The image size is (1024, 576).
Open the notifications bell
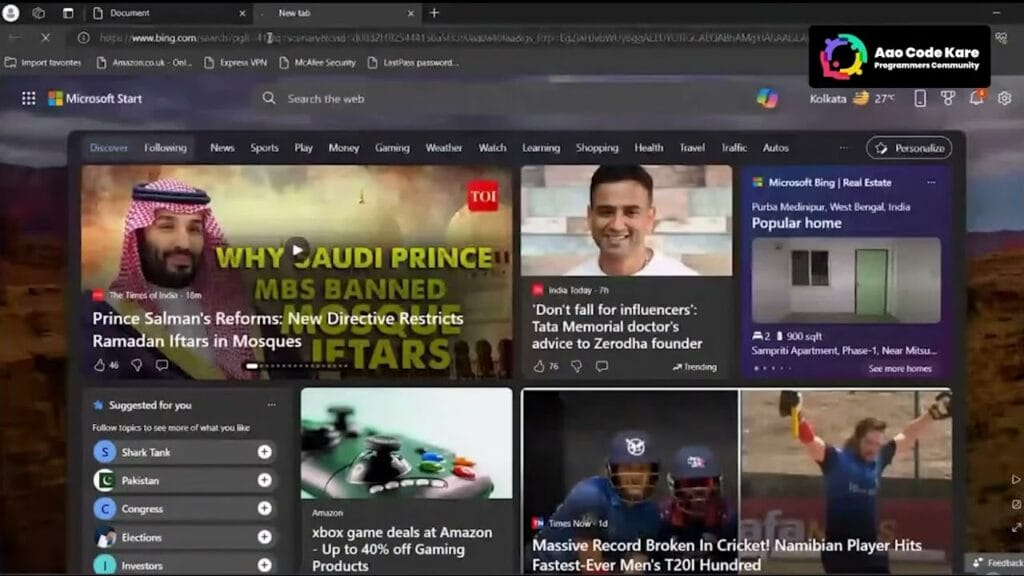pos(976,98)
